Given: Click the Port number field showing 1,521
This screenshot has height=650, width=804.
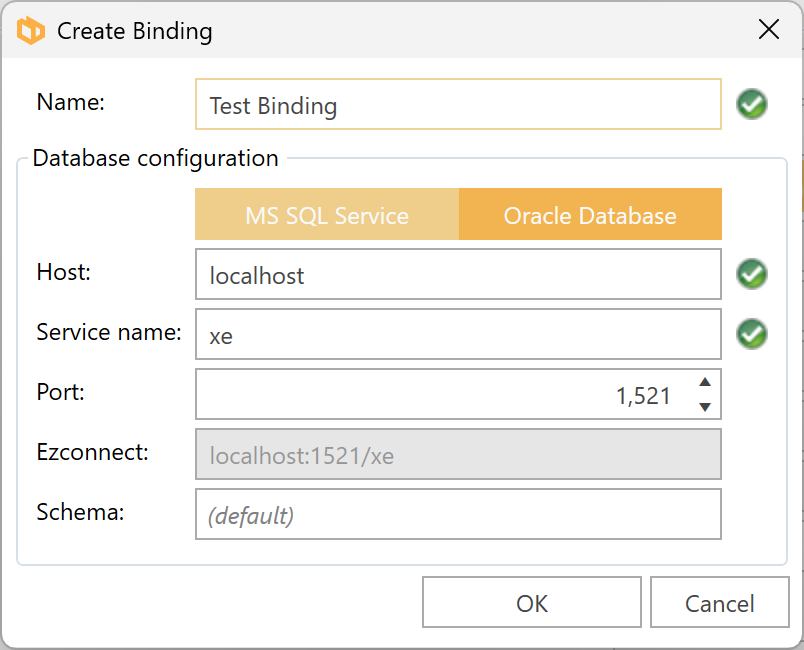Looking at the screenshot, I should 440,395.
